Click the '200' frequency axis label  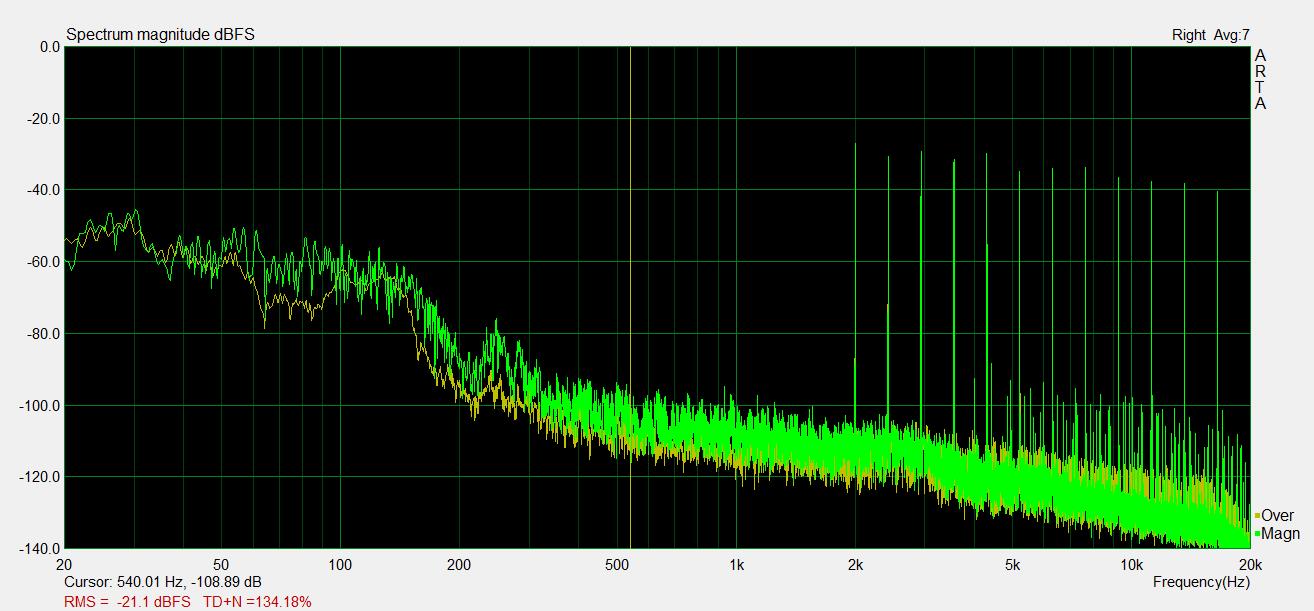tap(459, 564)
